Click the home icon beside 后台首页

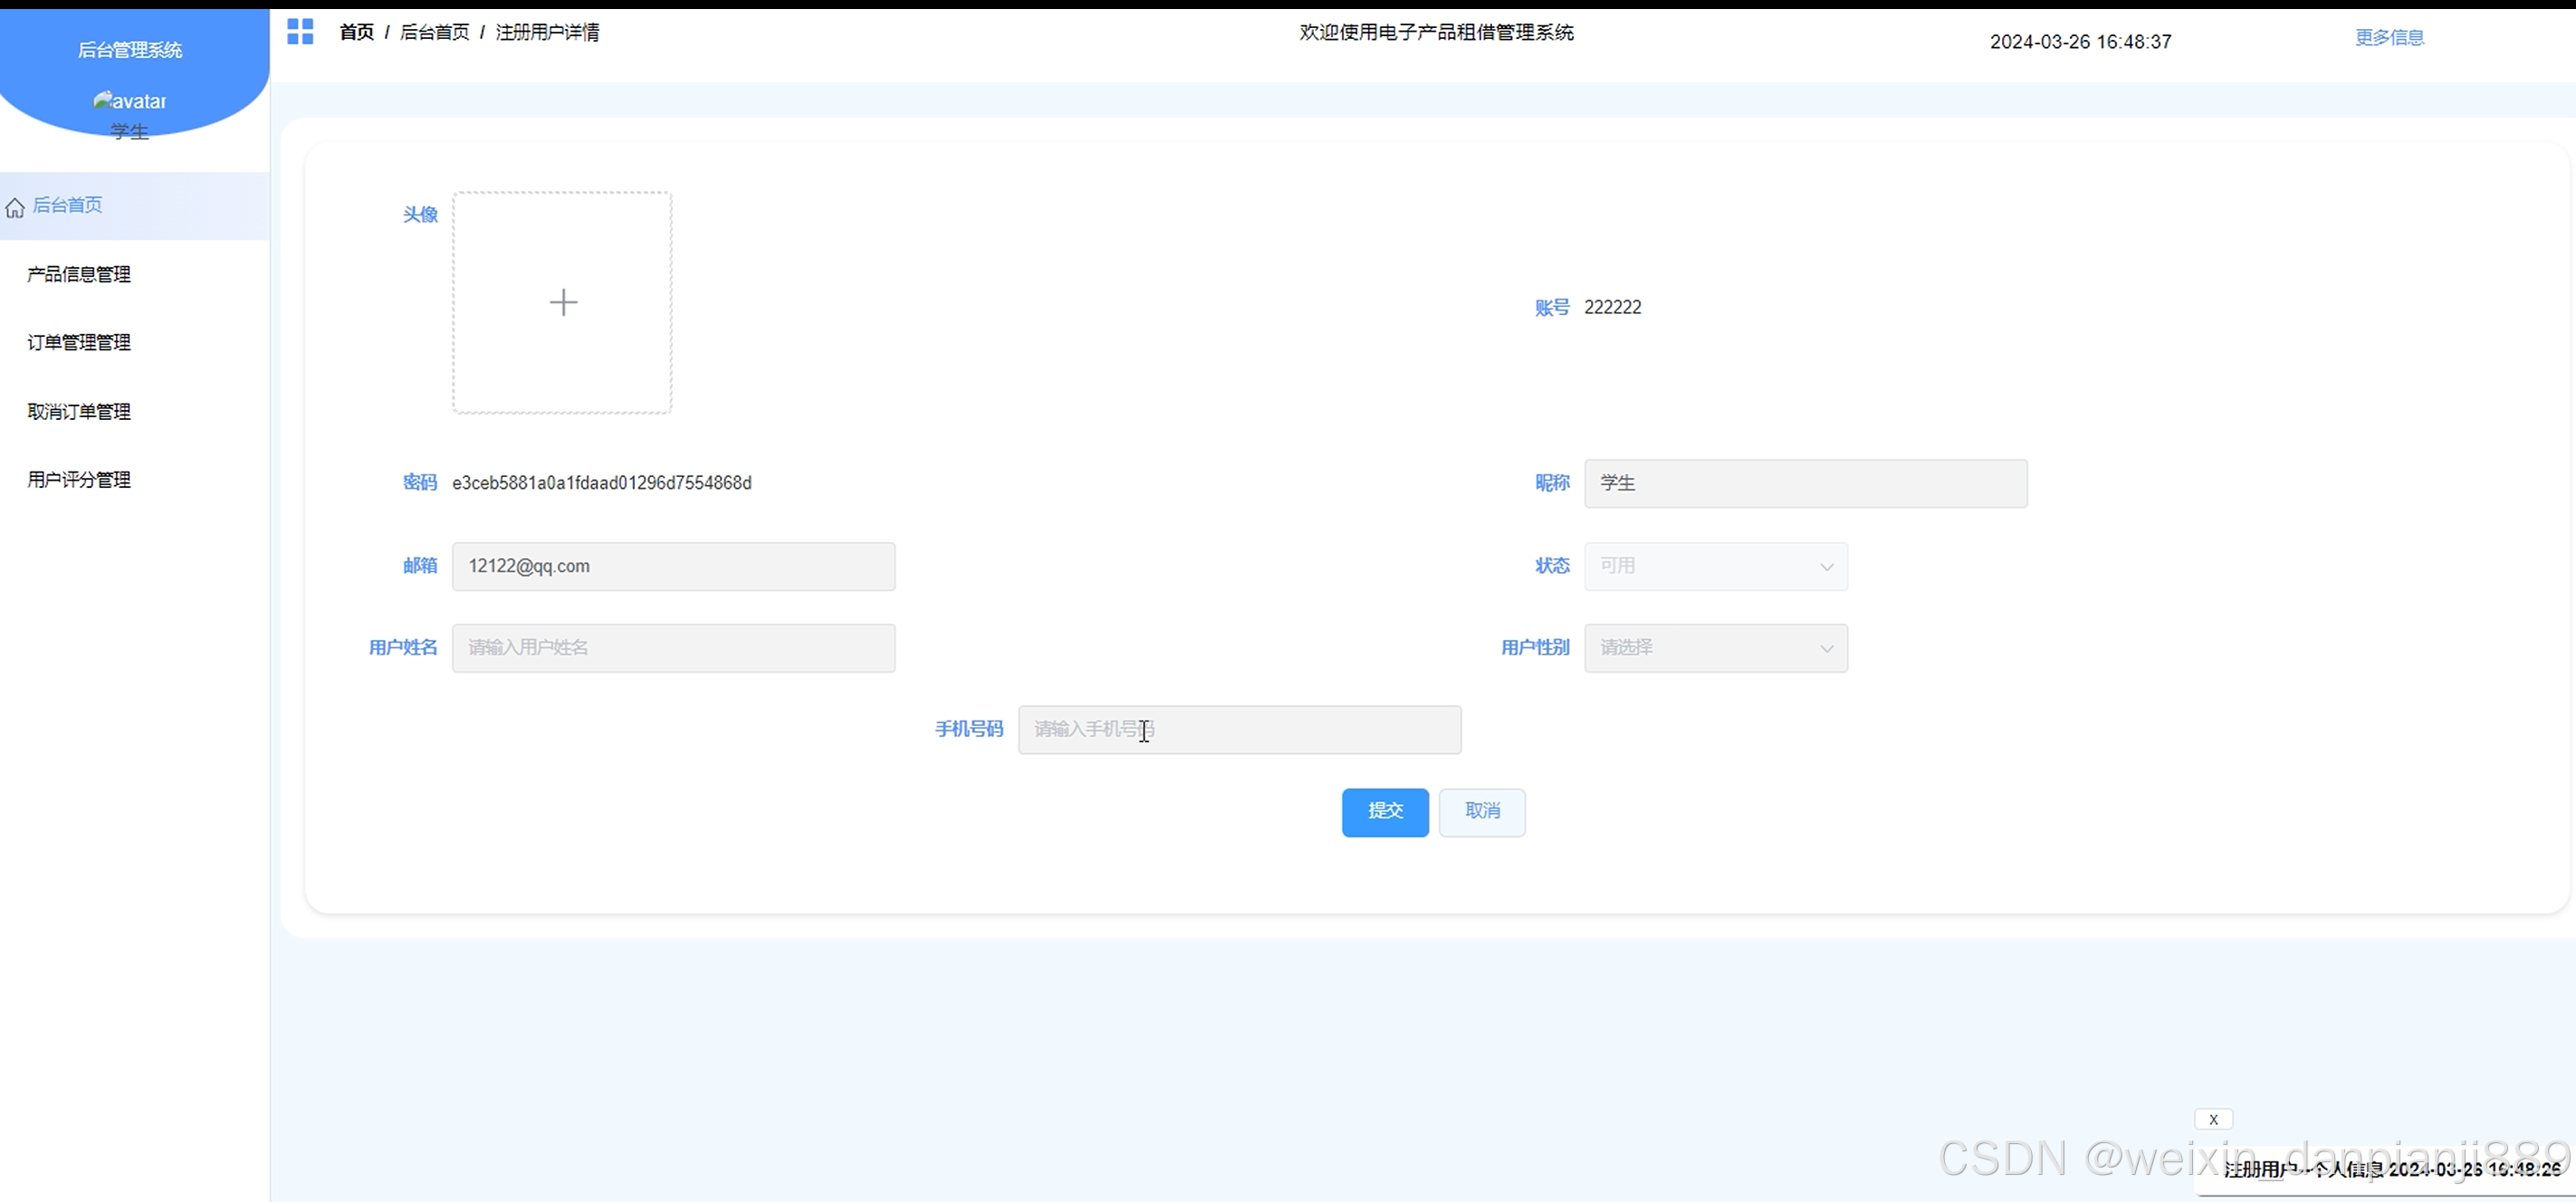pyautogui.click(x=15, y=208)
